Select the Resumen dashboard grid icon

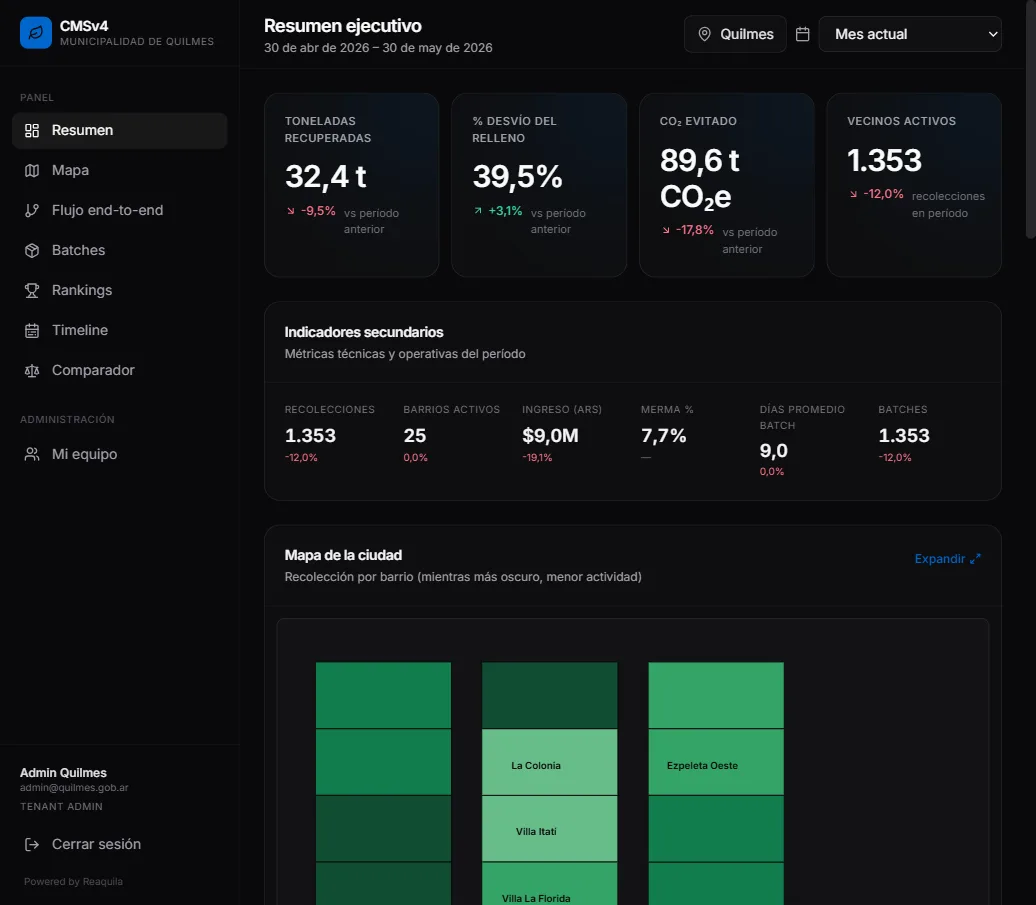pos(32,131)
